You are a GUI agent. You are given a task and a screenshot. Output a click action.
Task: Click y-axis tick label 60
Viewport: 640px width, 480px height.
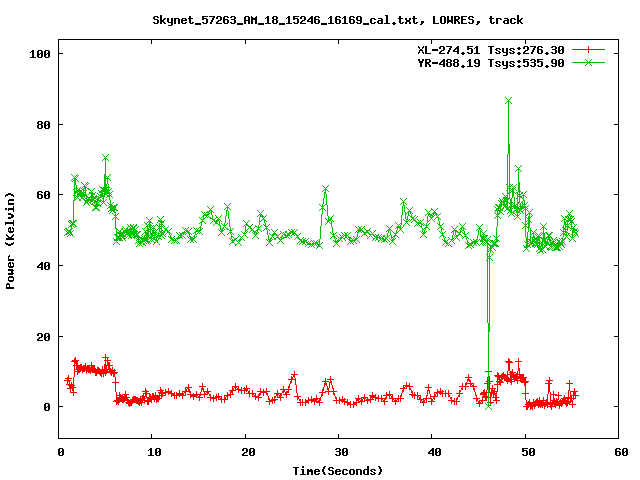pyautogui.click(x=44, y=195)
